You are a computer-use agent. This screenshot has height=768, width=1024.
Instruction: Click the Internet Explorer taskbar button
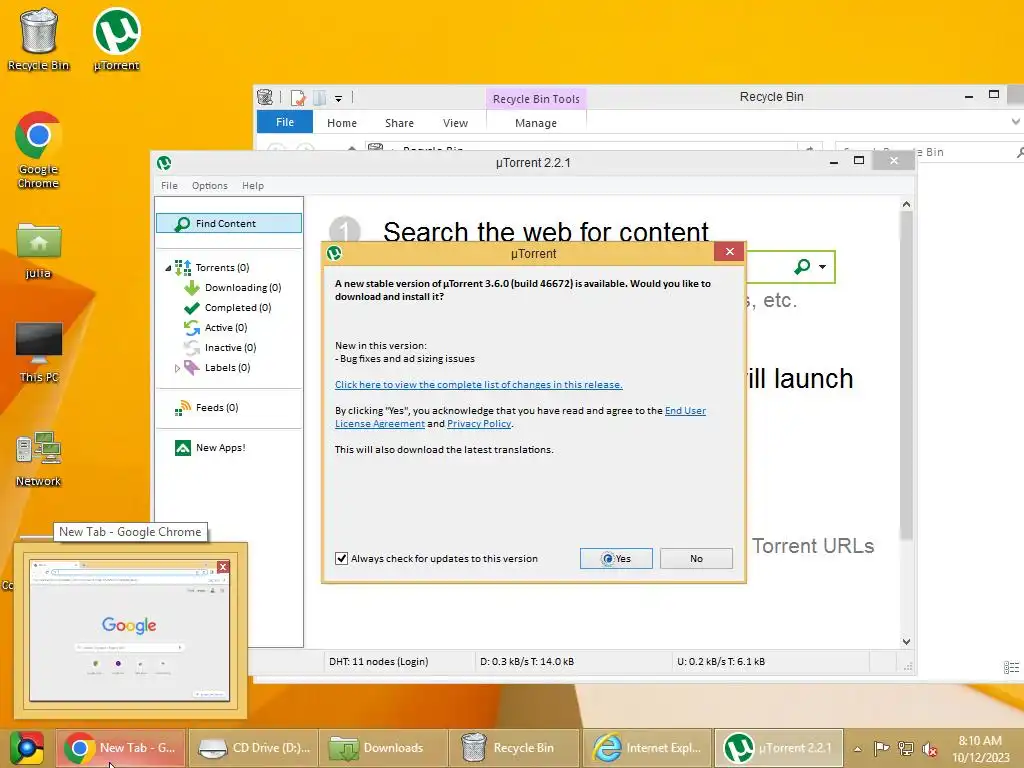click(x=647, y=748)
